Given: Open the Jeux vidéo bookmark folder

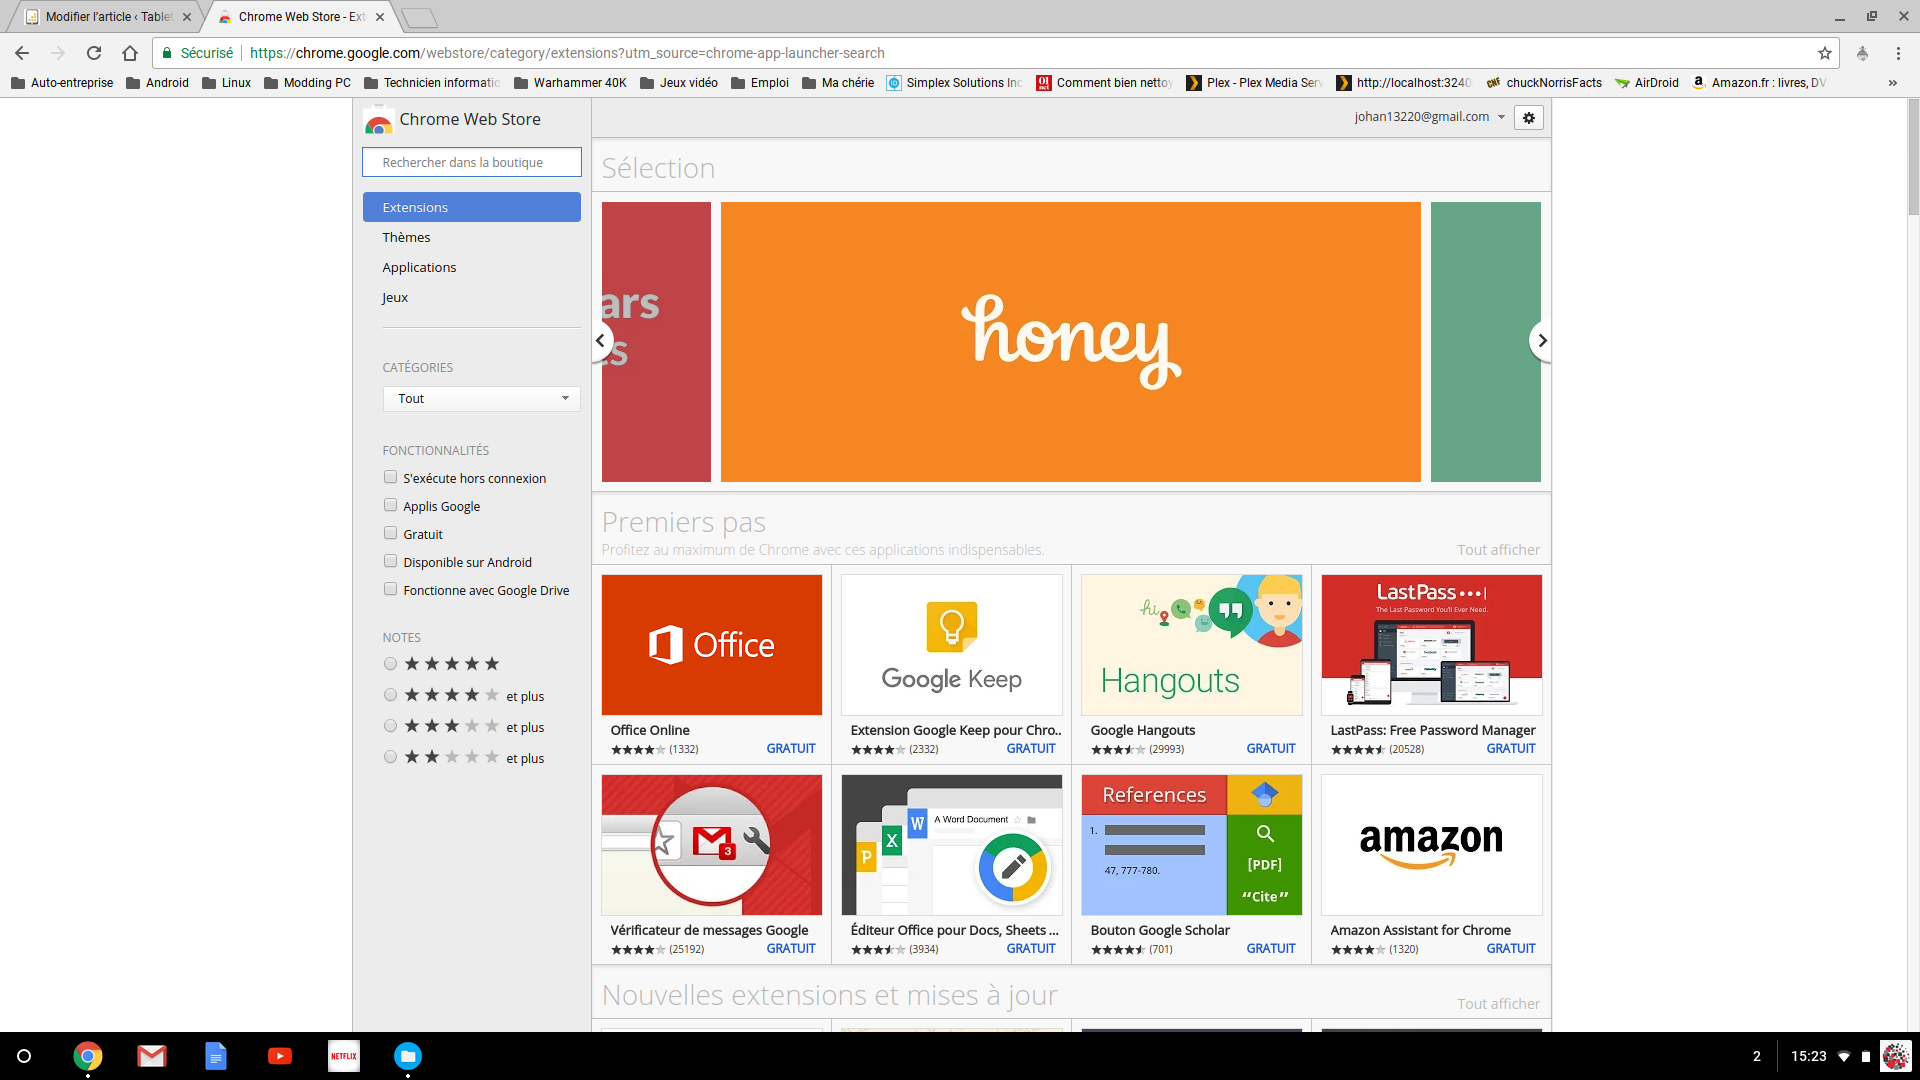Looking at the screenshot, I should [679, 83].
